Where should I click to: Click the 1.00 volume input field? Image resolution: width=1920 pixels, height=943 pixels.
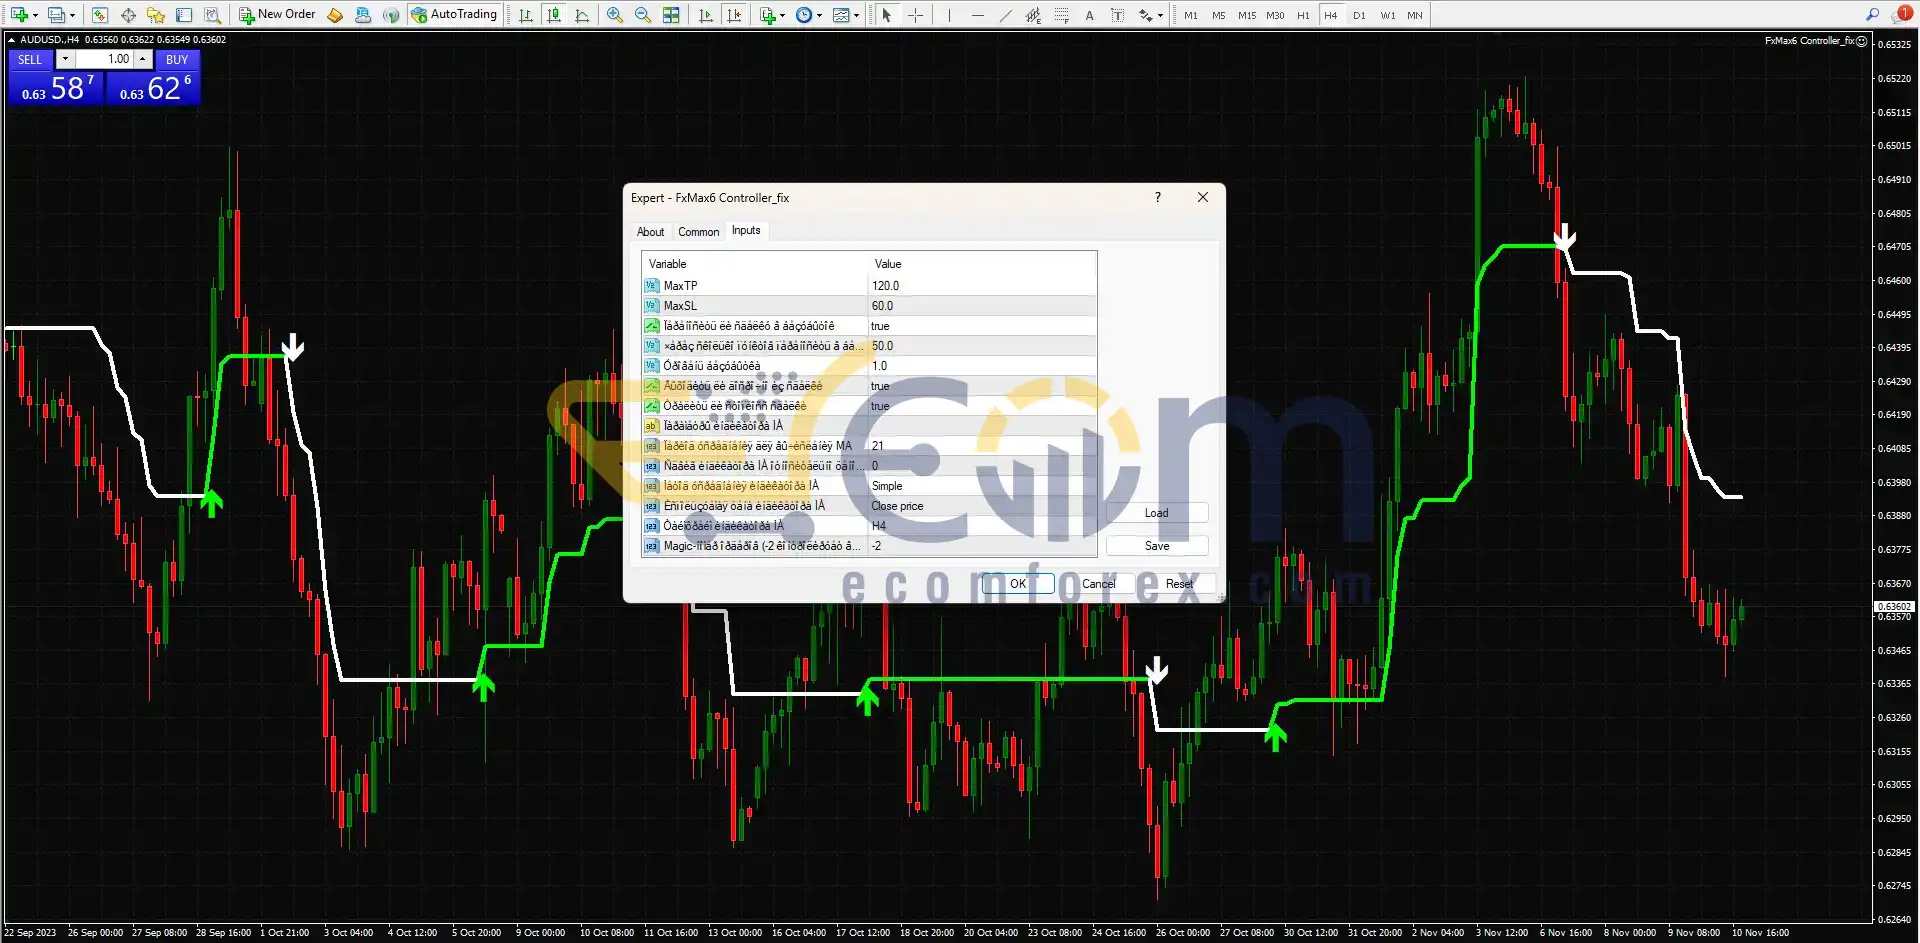(x=103, y=59)
